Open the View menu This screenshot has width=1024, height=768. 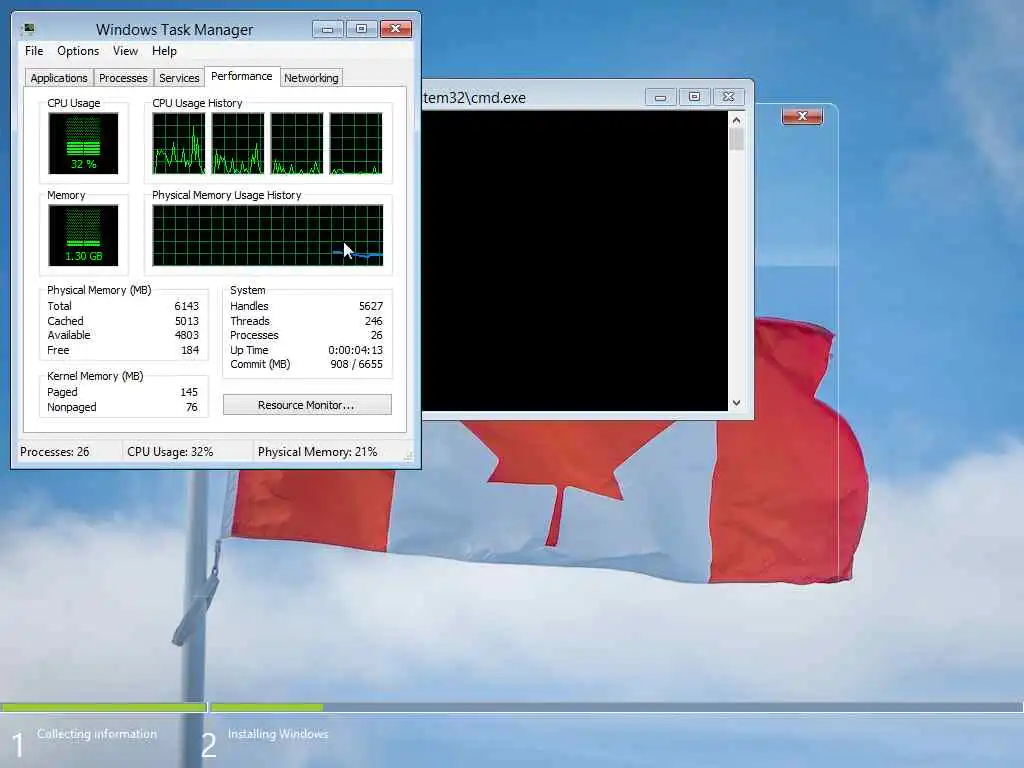(125, 51)
